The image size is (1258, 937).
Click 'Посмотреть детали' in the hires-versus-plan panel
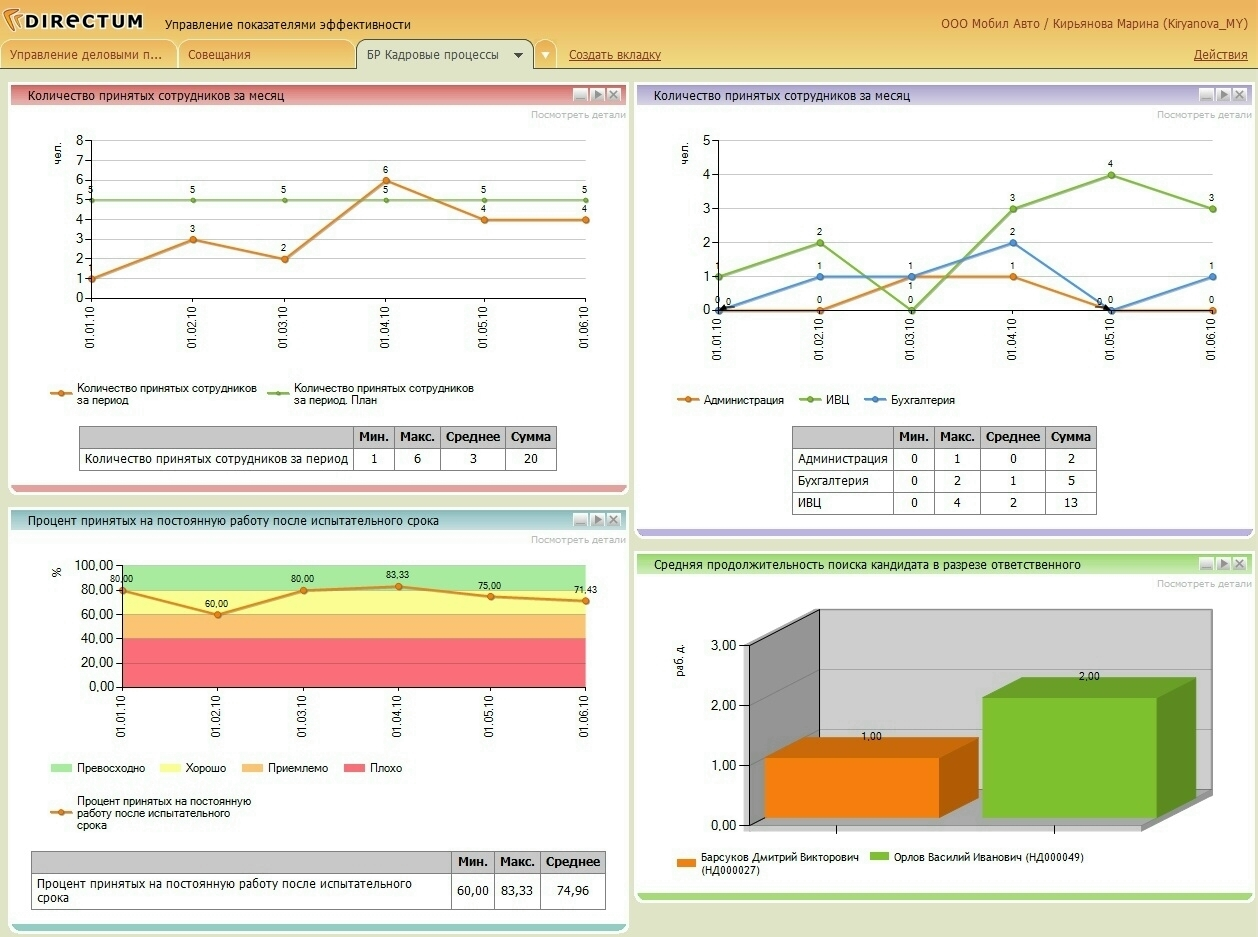coord(578,115)
